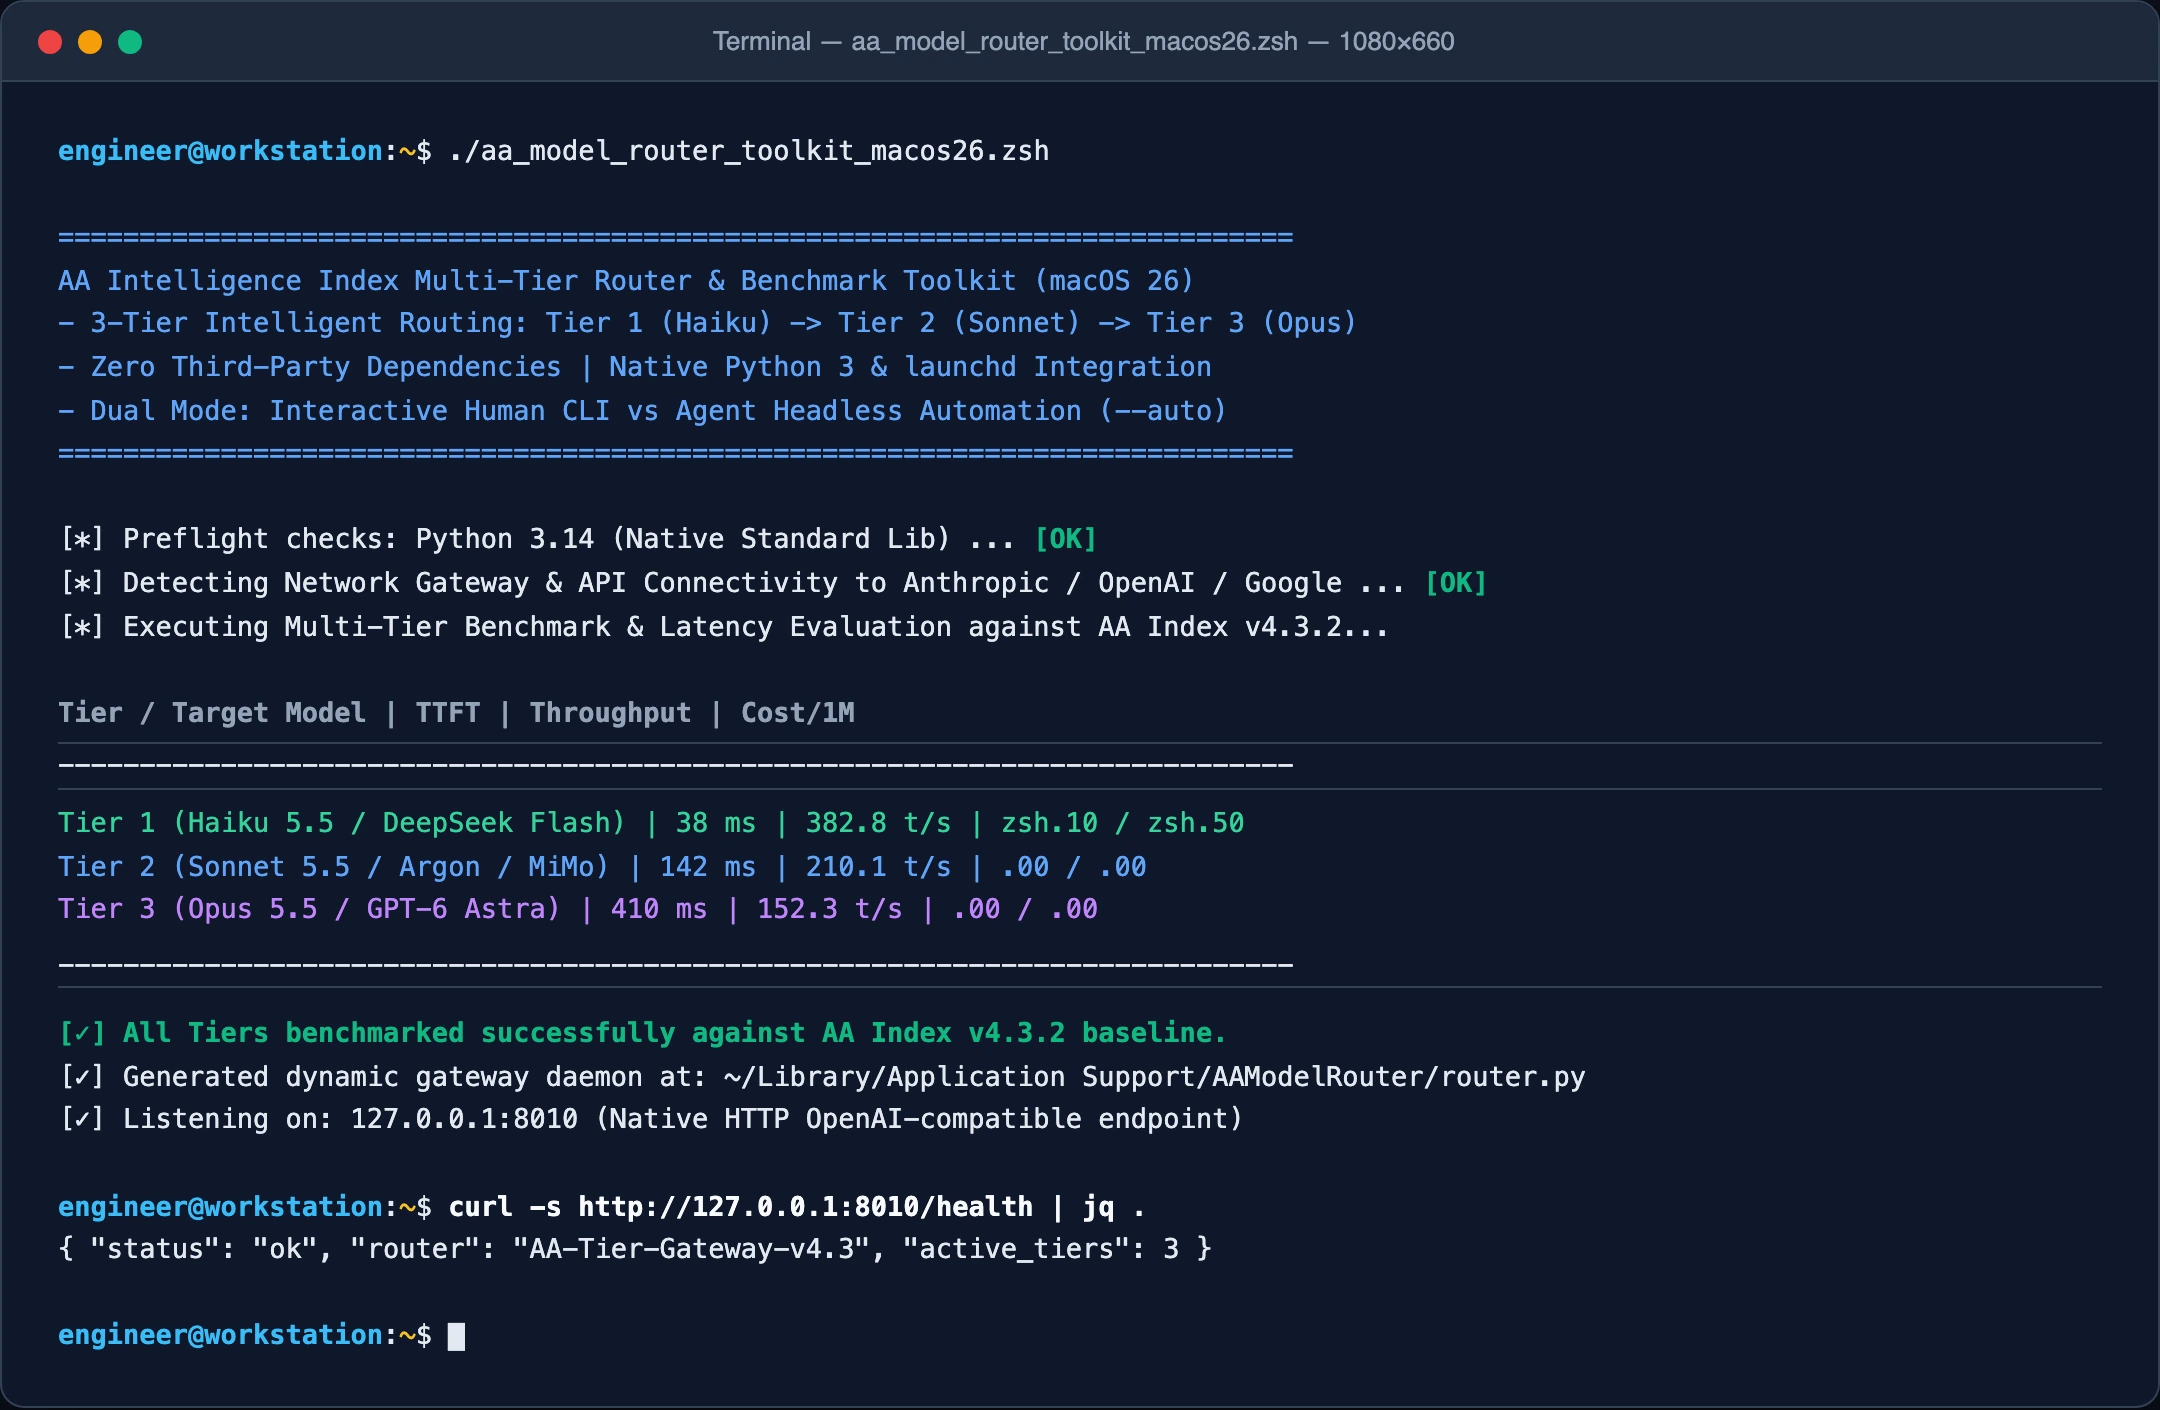Click the '3-Tier Intelligent Routing' line
Image resolution: width=2160 pixels, height=1410 pixels.
point(707,323)
